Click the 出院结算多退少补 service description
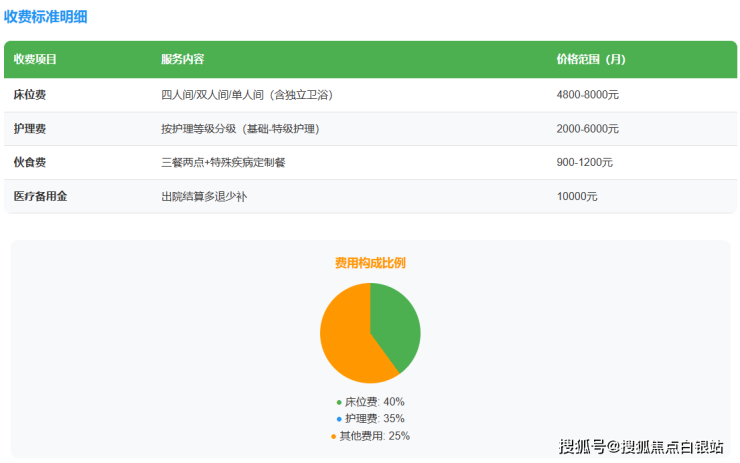 click(204, 196)
